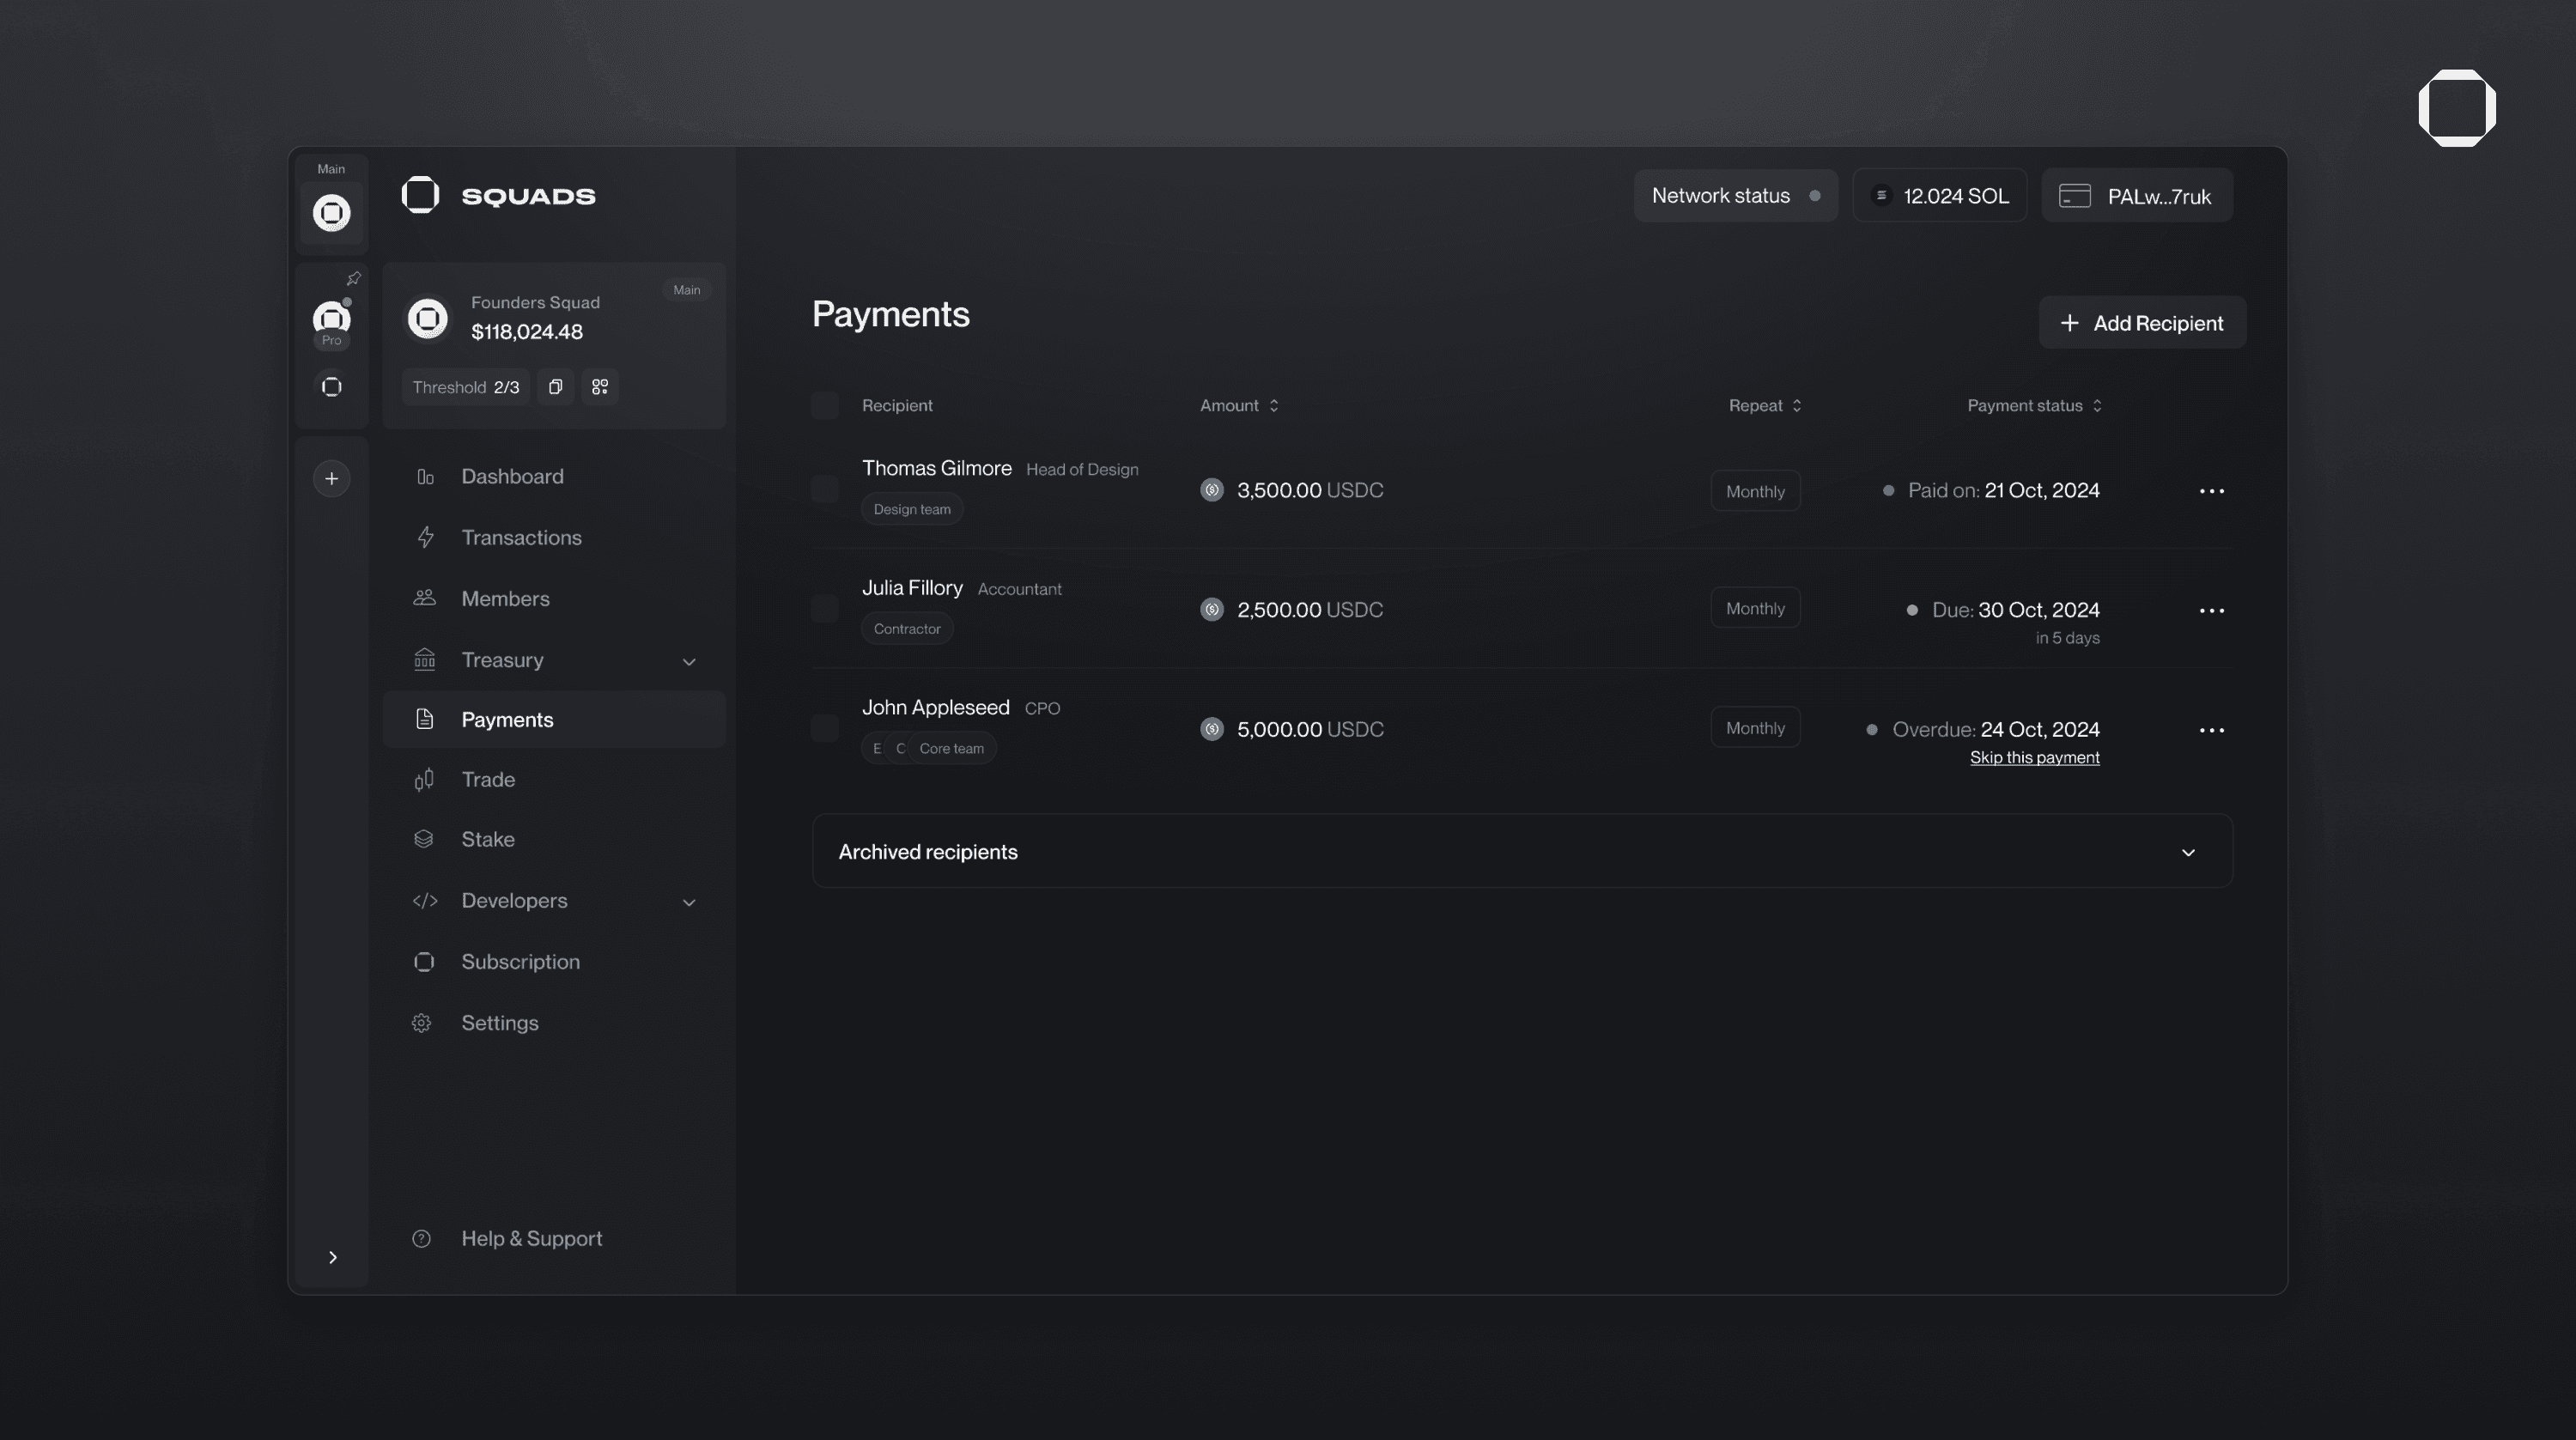Screen dimensions: 2576x1440
Task: Check Julia Fillory's row checkbox
Action: 824,609
